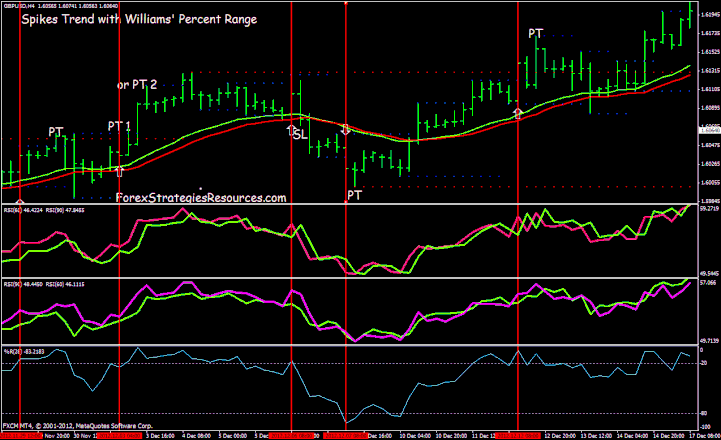The width and height of the screenshot is (721, 440).
Task: Click the '14 Dec 04:00' time axis label
Action: 632,435
